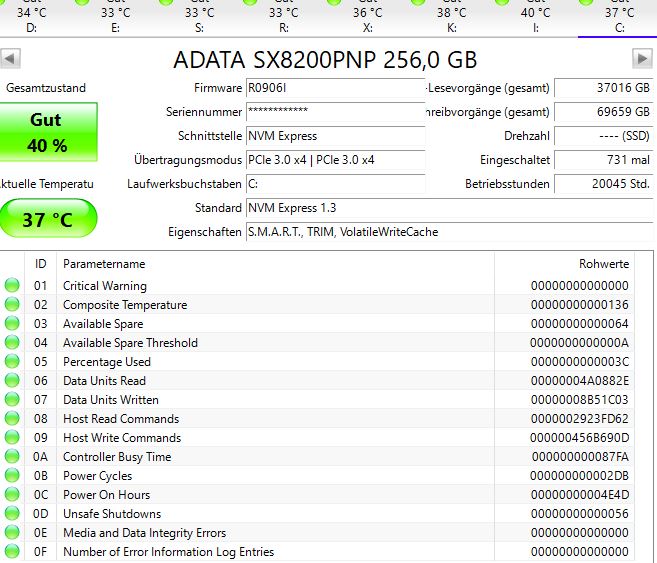Select the Unsafe Shutdowns parameter name
The width and height of the screenshot is (657, 563).
coord(112,514)
